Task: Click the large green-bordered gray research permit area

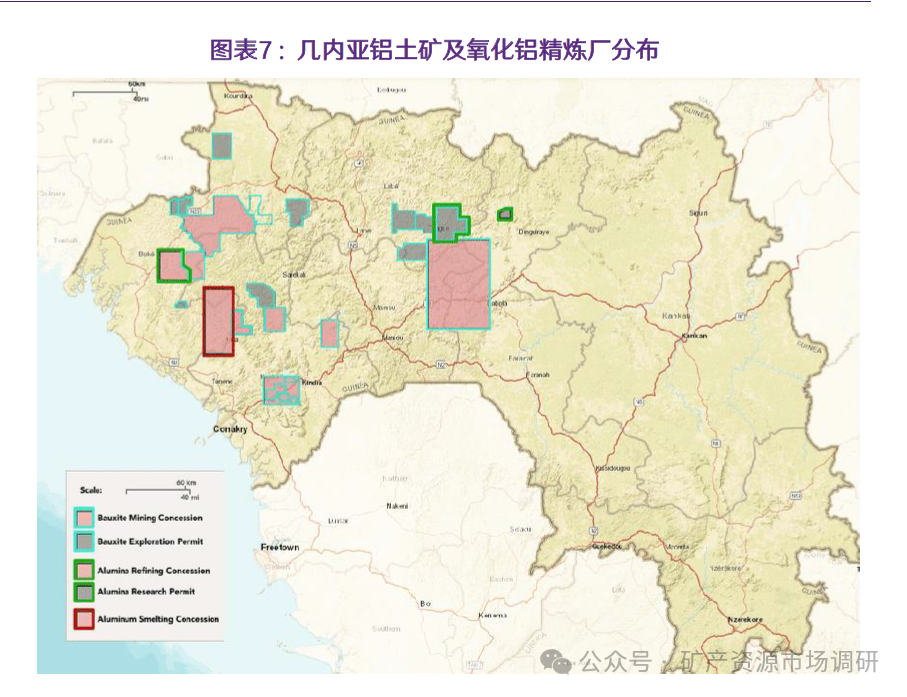Action: pyautogui.click(x=450, y=222)
